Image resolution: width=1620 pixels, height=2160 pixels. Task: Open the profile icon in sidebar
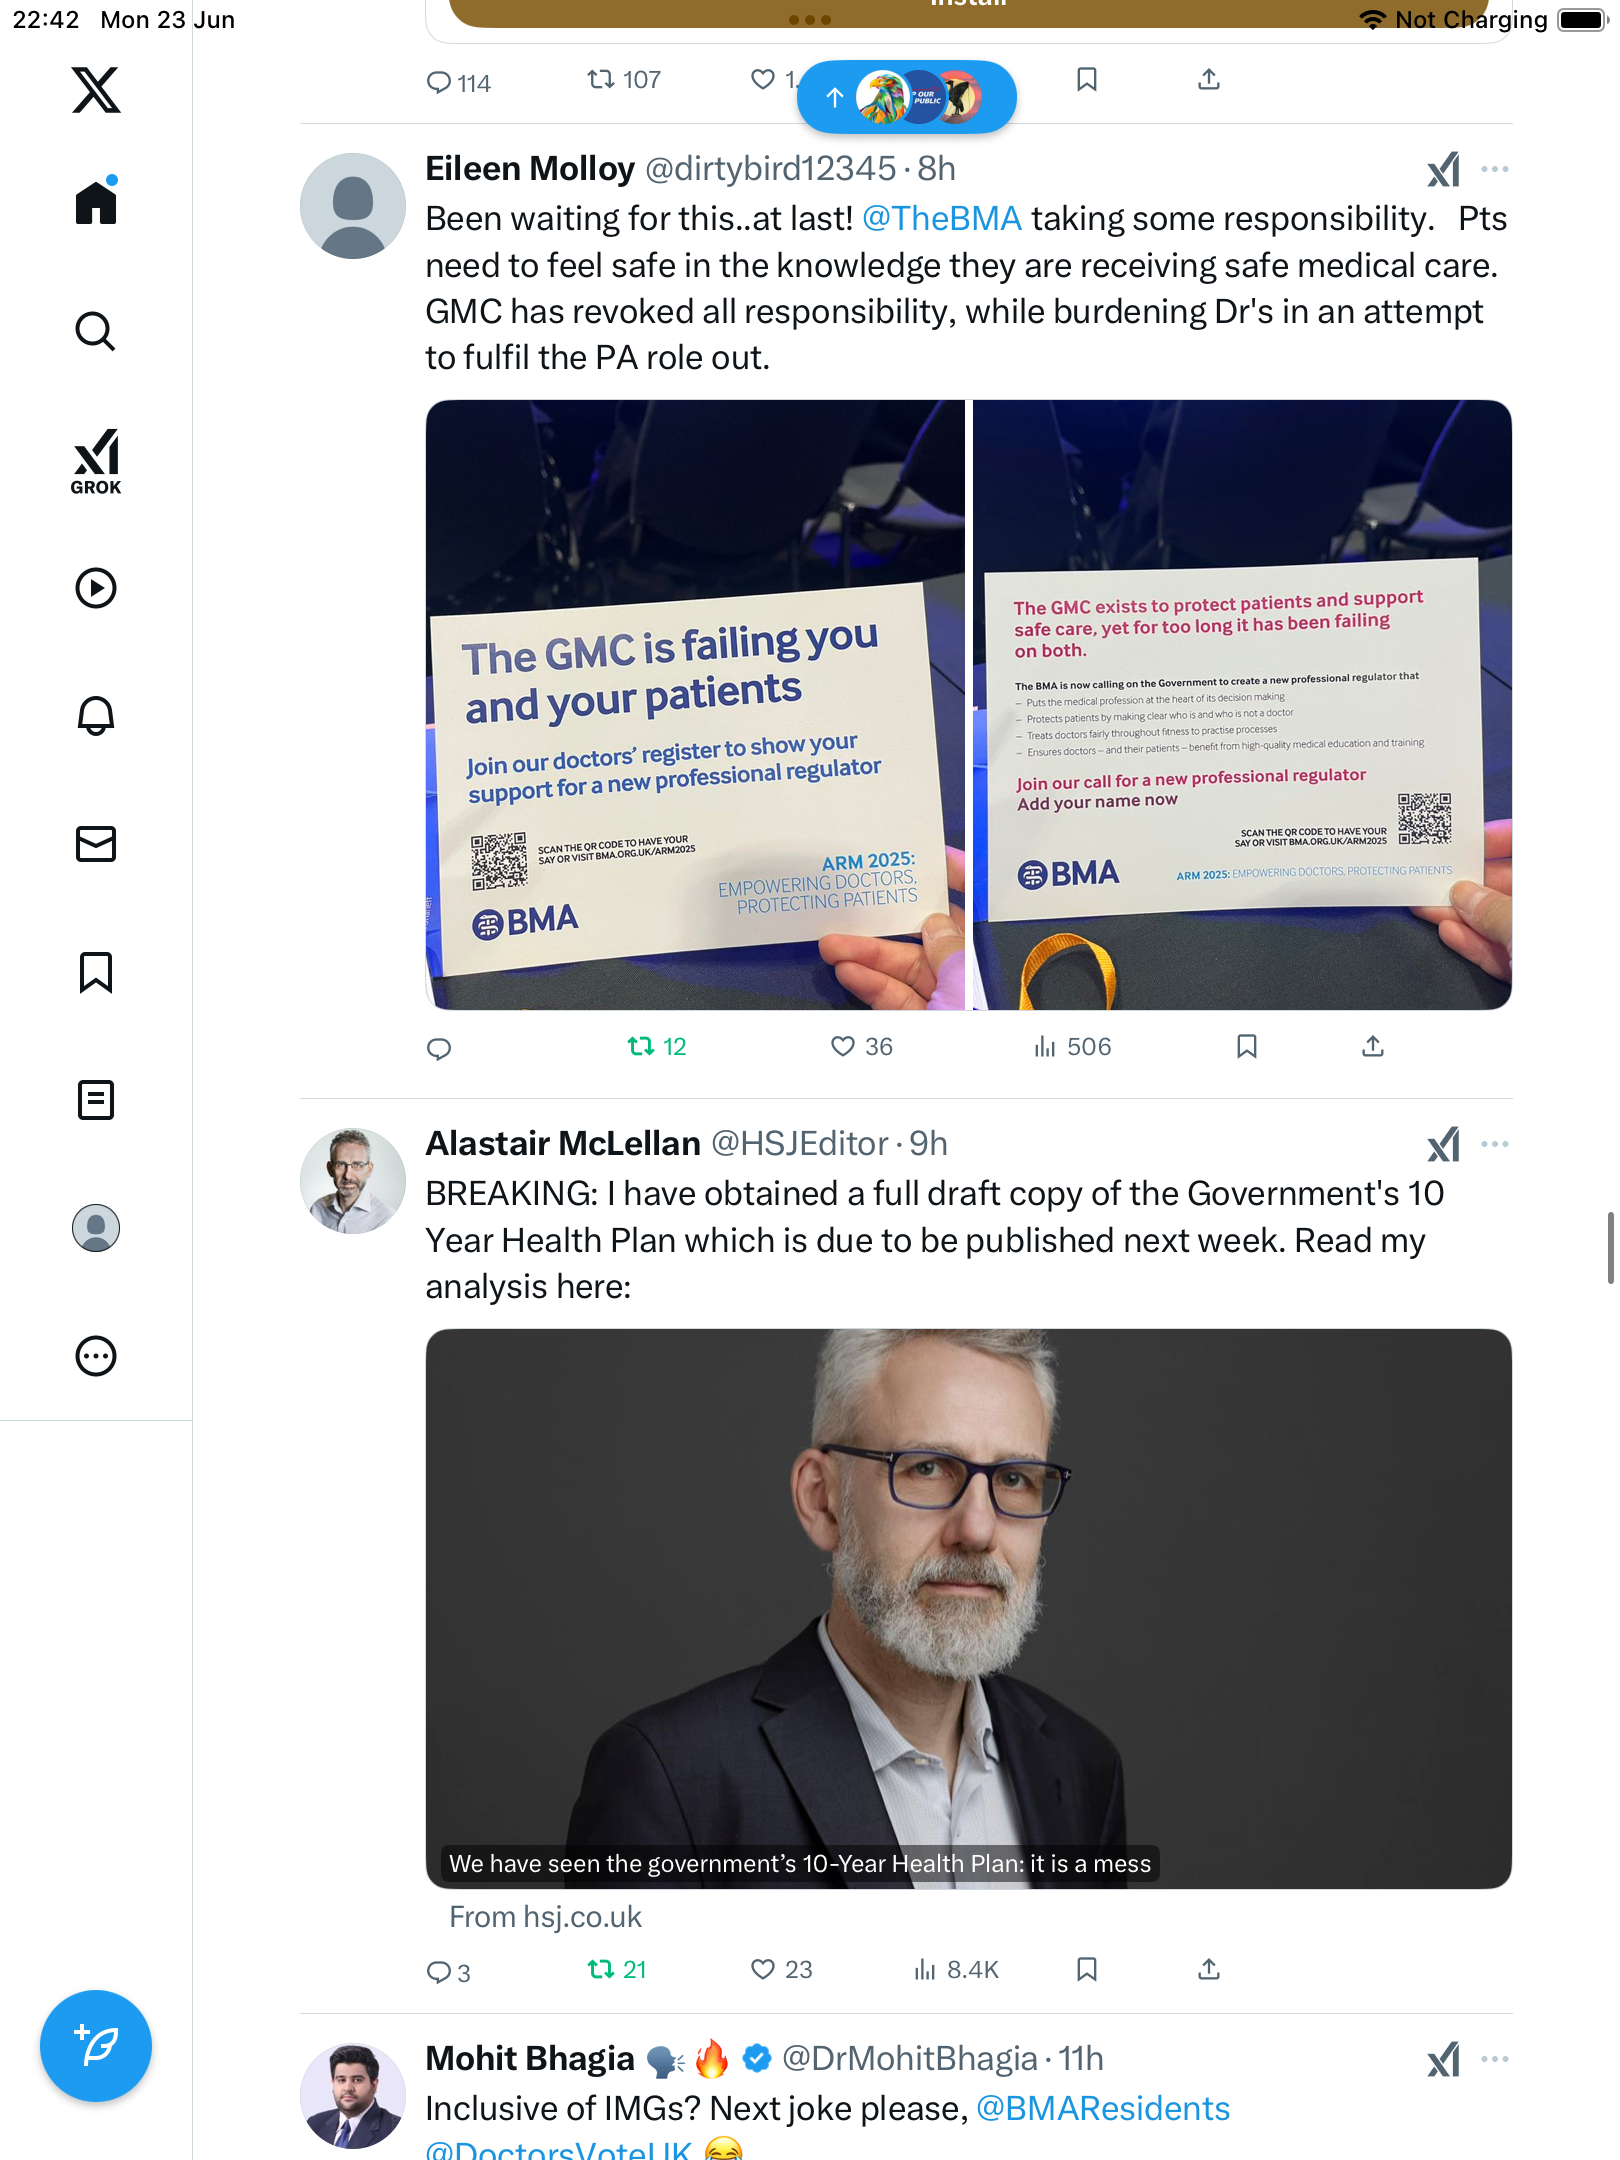(96, 1228)
